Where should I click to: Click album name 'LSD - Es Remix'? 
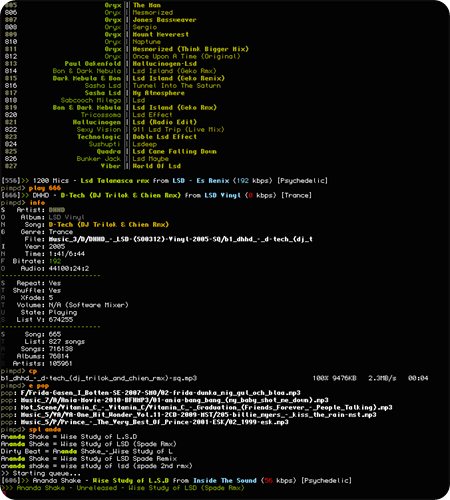pyautogui.click(x=201, y=181)
